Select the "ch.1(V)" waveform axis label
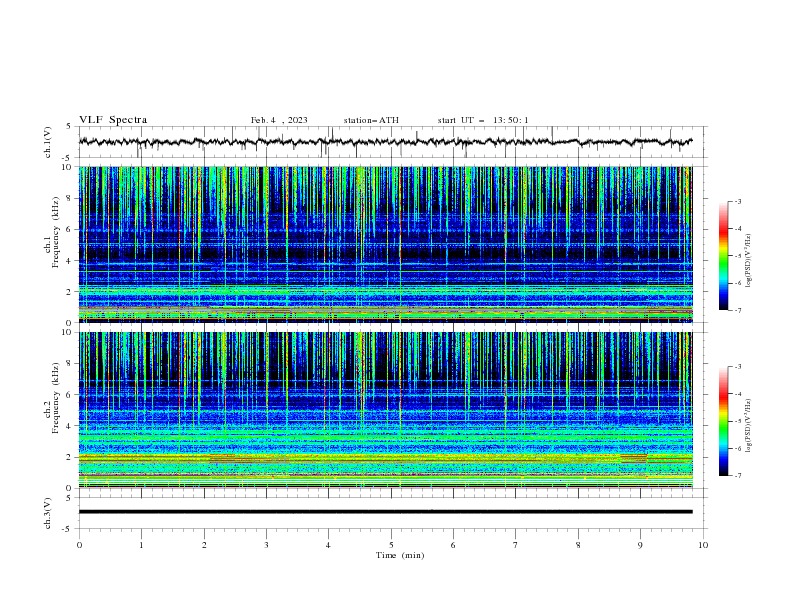The image size is (792, 612). tap(48, 142)
